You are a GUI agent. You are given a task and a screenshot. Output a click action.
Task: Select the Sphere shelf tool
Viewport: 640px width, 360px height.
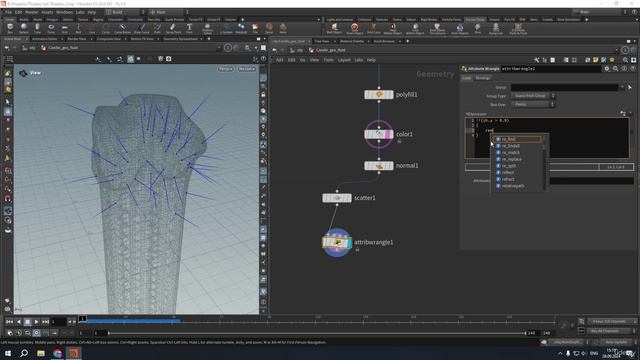(x=24, y=28)
